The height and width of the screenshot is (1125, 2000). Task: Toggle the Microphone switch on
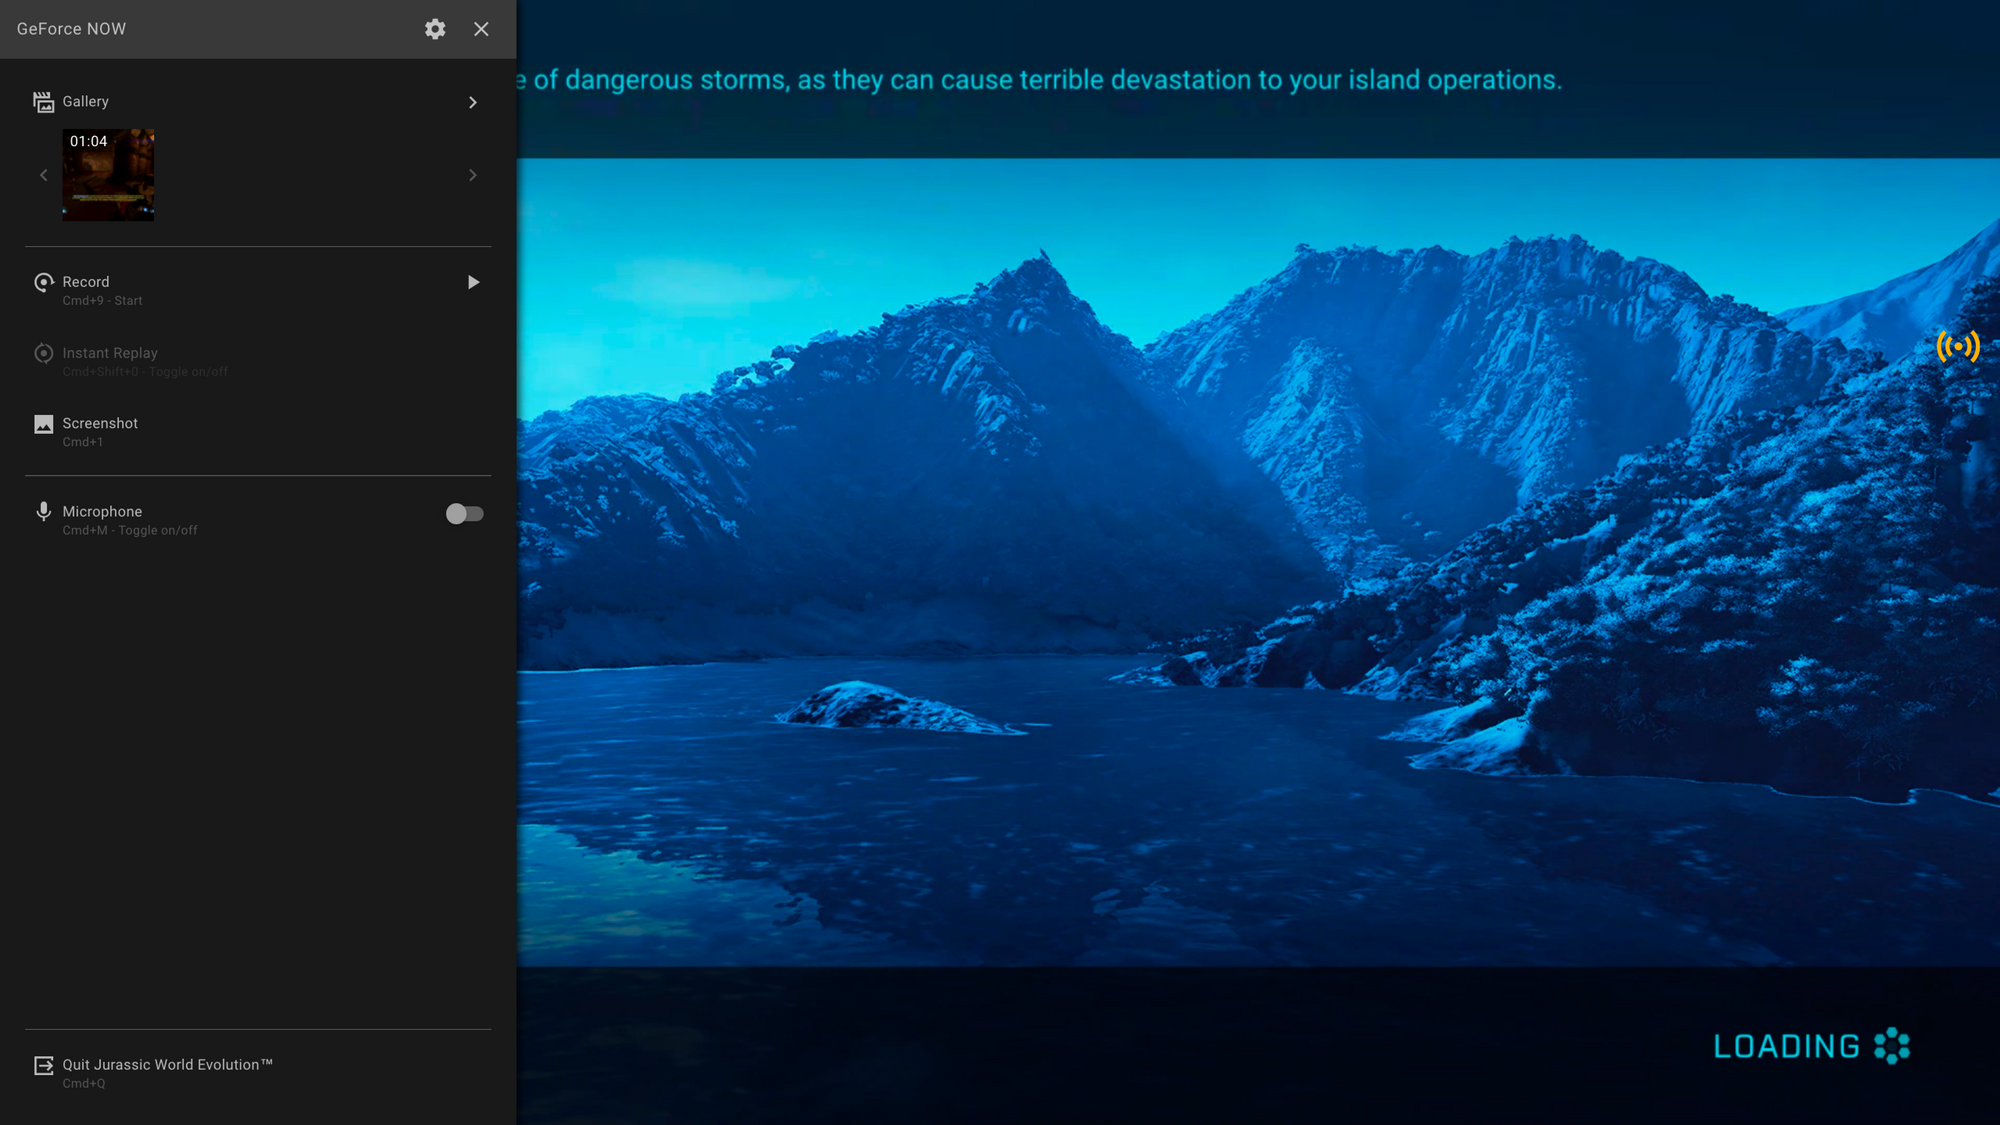click(x=464, y=513)
